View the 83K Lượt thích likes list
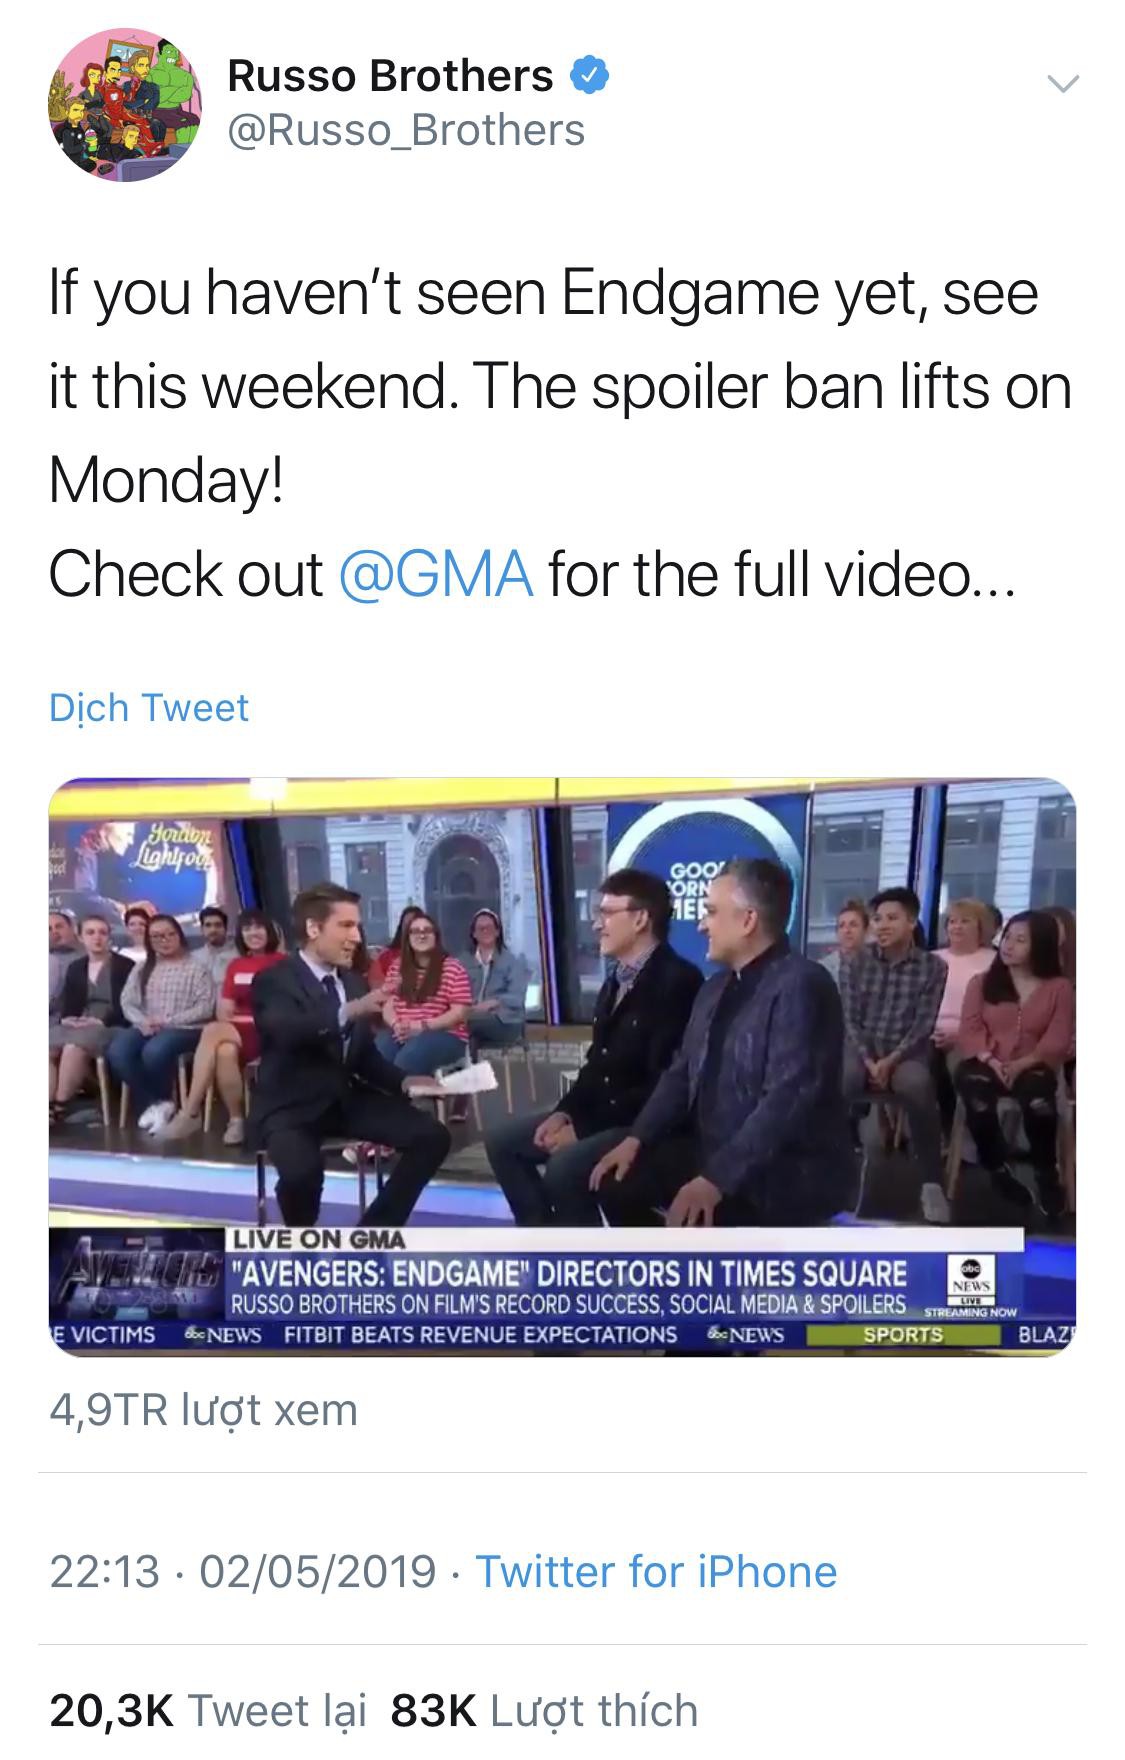Screen dimensions: 1125x1760 (544, 1709)
